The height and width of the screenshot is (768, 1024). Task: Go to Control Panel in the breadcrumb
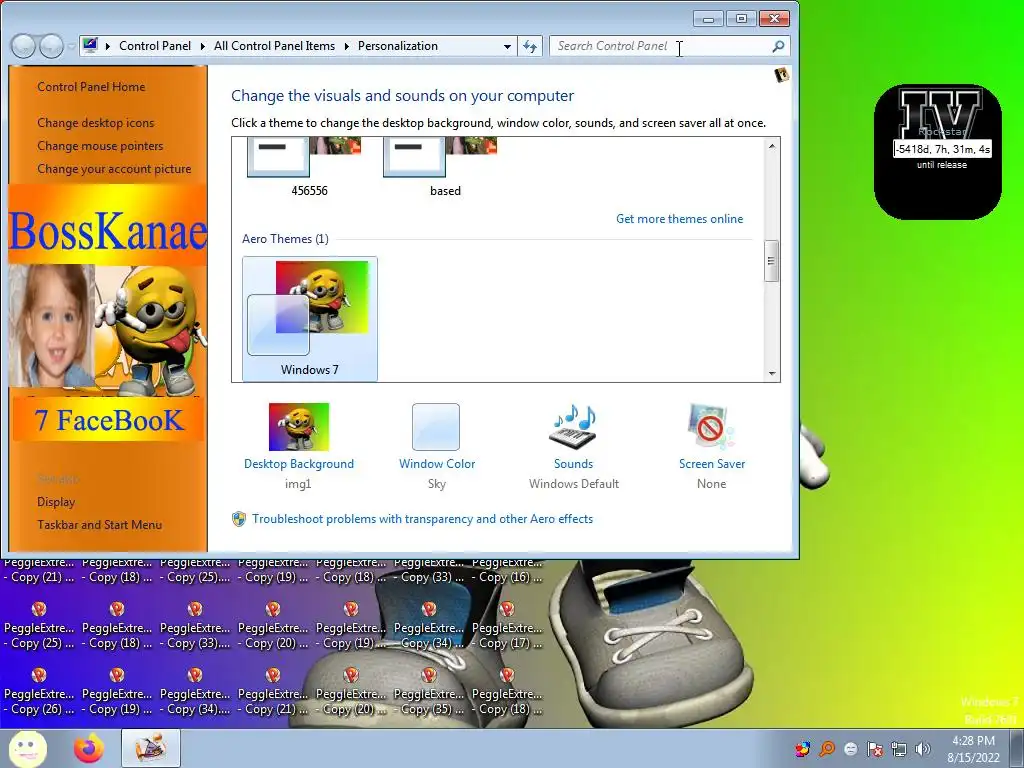(155, 46)
